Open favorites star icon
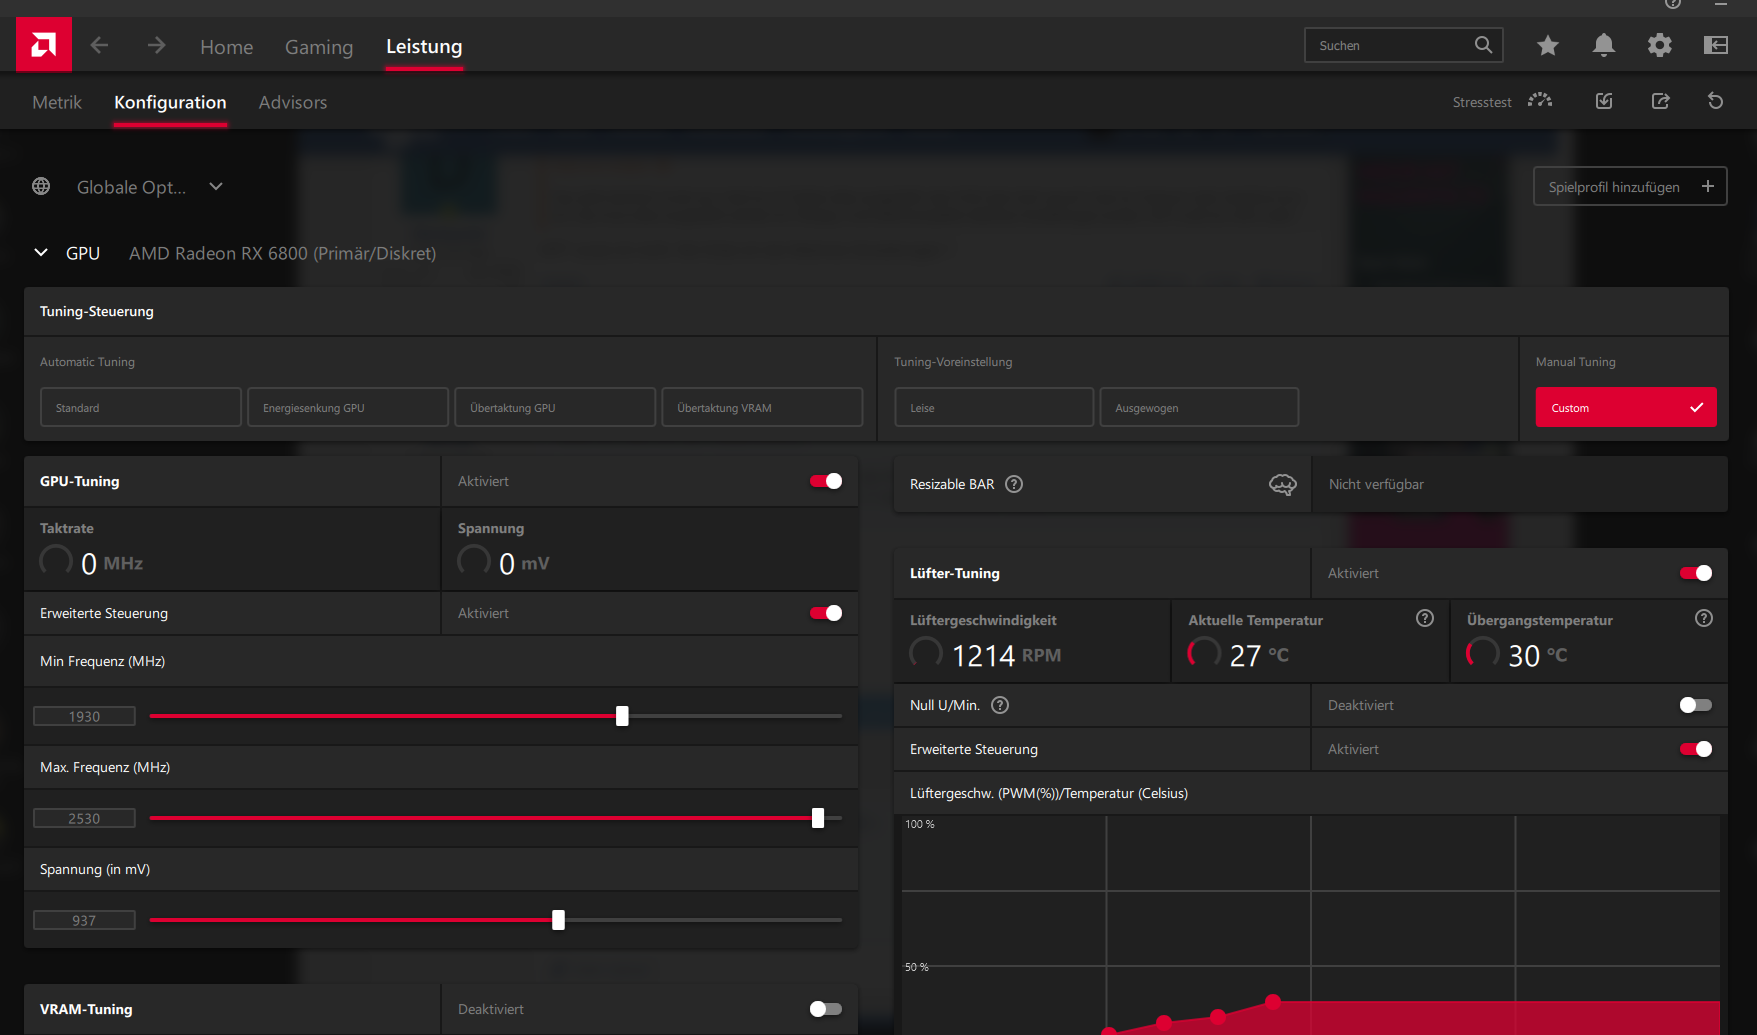 pos(1548,45)
